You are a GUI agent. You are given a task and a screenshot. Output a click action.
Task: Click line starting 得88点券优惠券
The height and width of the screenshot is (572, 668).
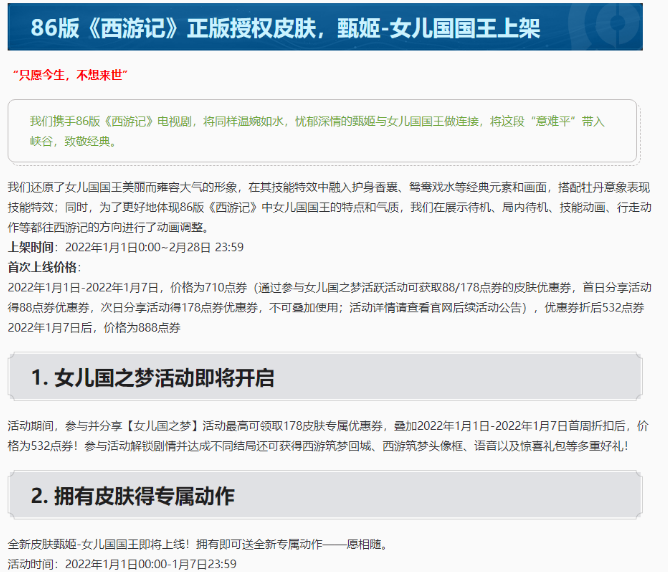(325, 308)
